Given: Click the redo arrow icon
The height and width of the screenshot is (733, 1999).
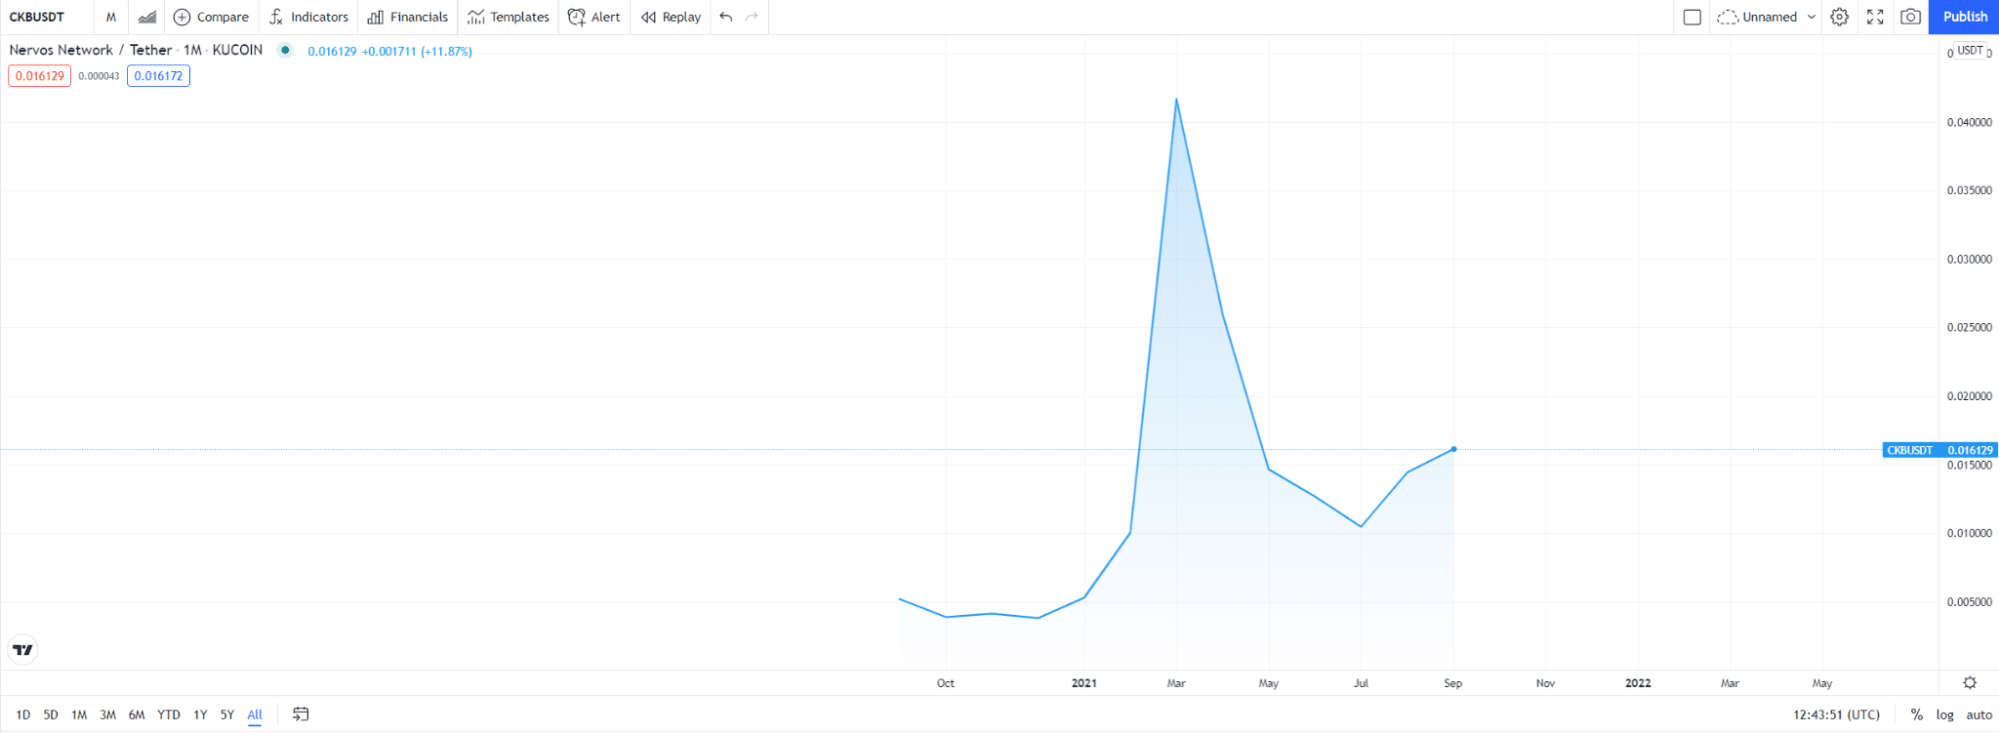Looking at the screenshot, I should point(752,17).
